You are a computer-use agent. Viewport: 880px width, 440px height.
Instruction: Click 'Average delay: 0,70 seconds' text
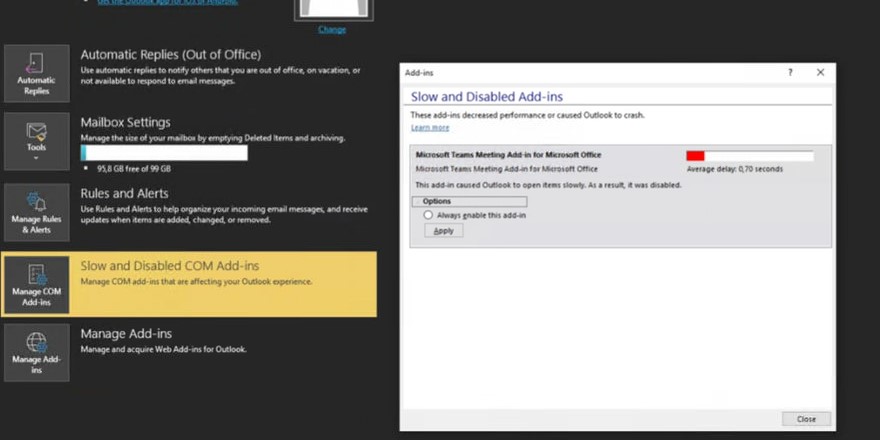point(735,169)
